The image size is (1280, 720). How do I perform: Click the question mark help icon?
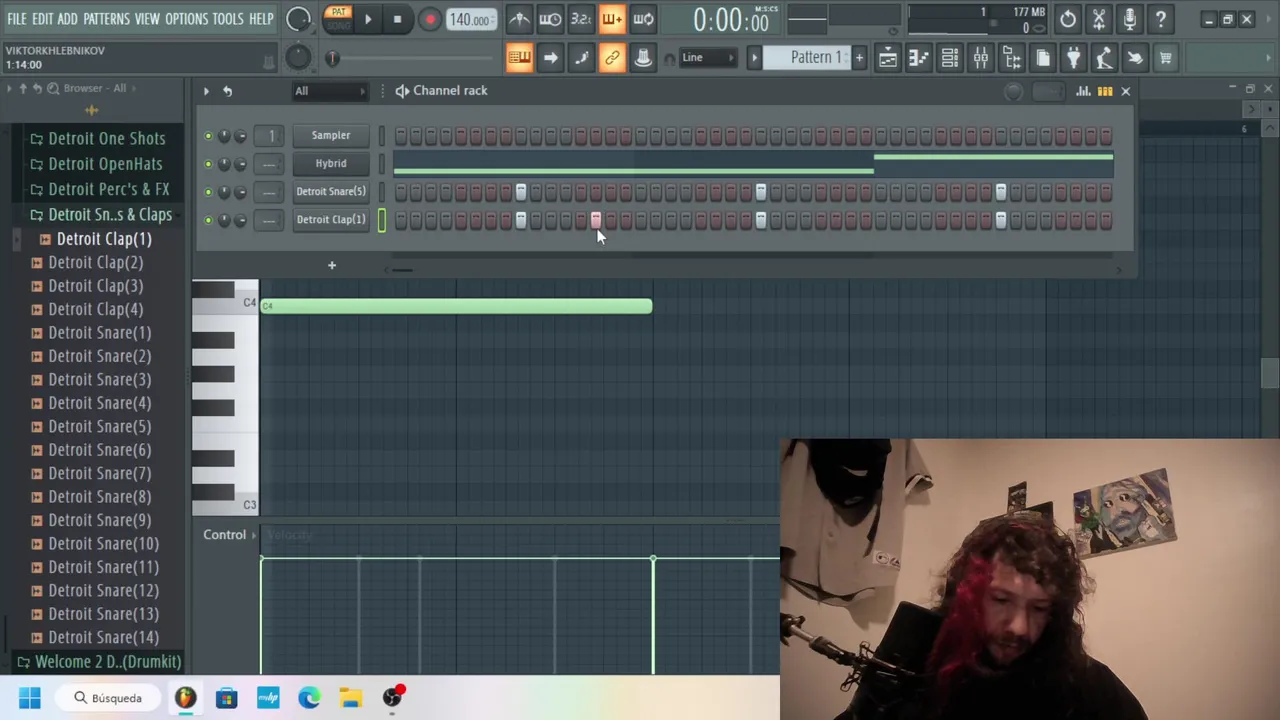click(x=1161, y=19)
